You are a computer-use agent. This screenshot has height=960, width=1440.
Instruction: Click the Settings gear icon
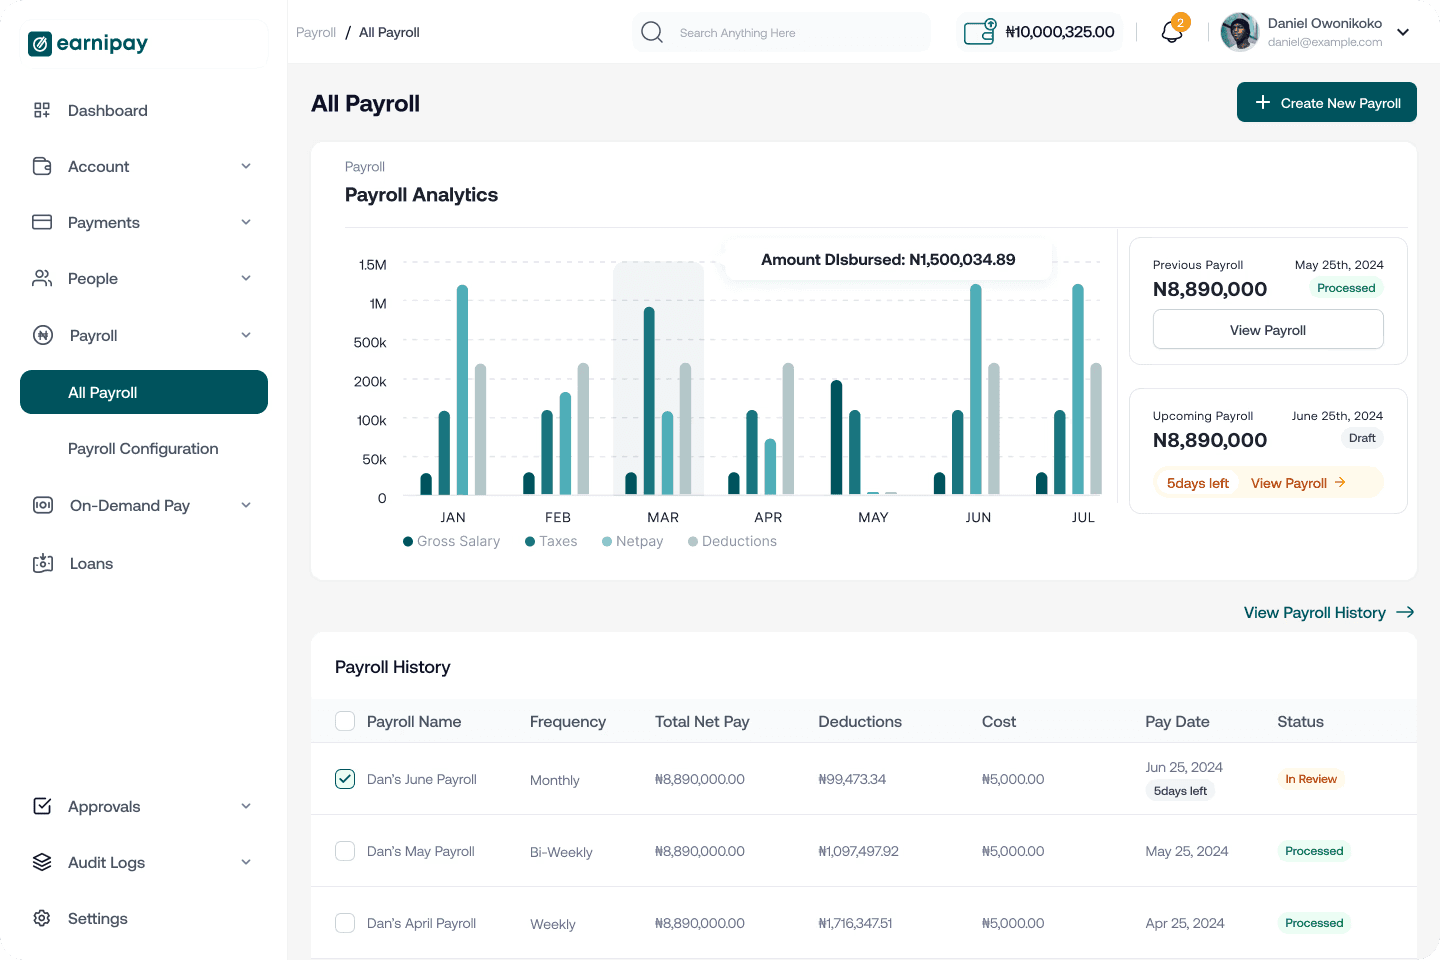[x=42, y=918]
